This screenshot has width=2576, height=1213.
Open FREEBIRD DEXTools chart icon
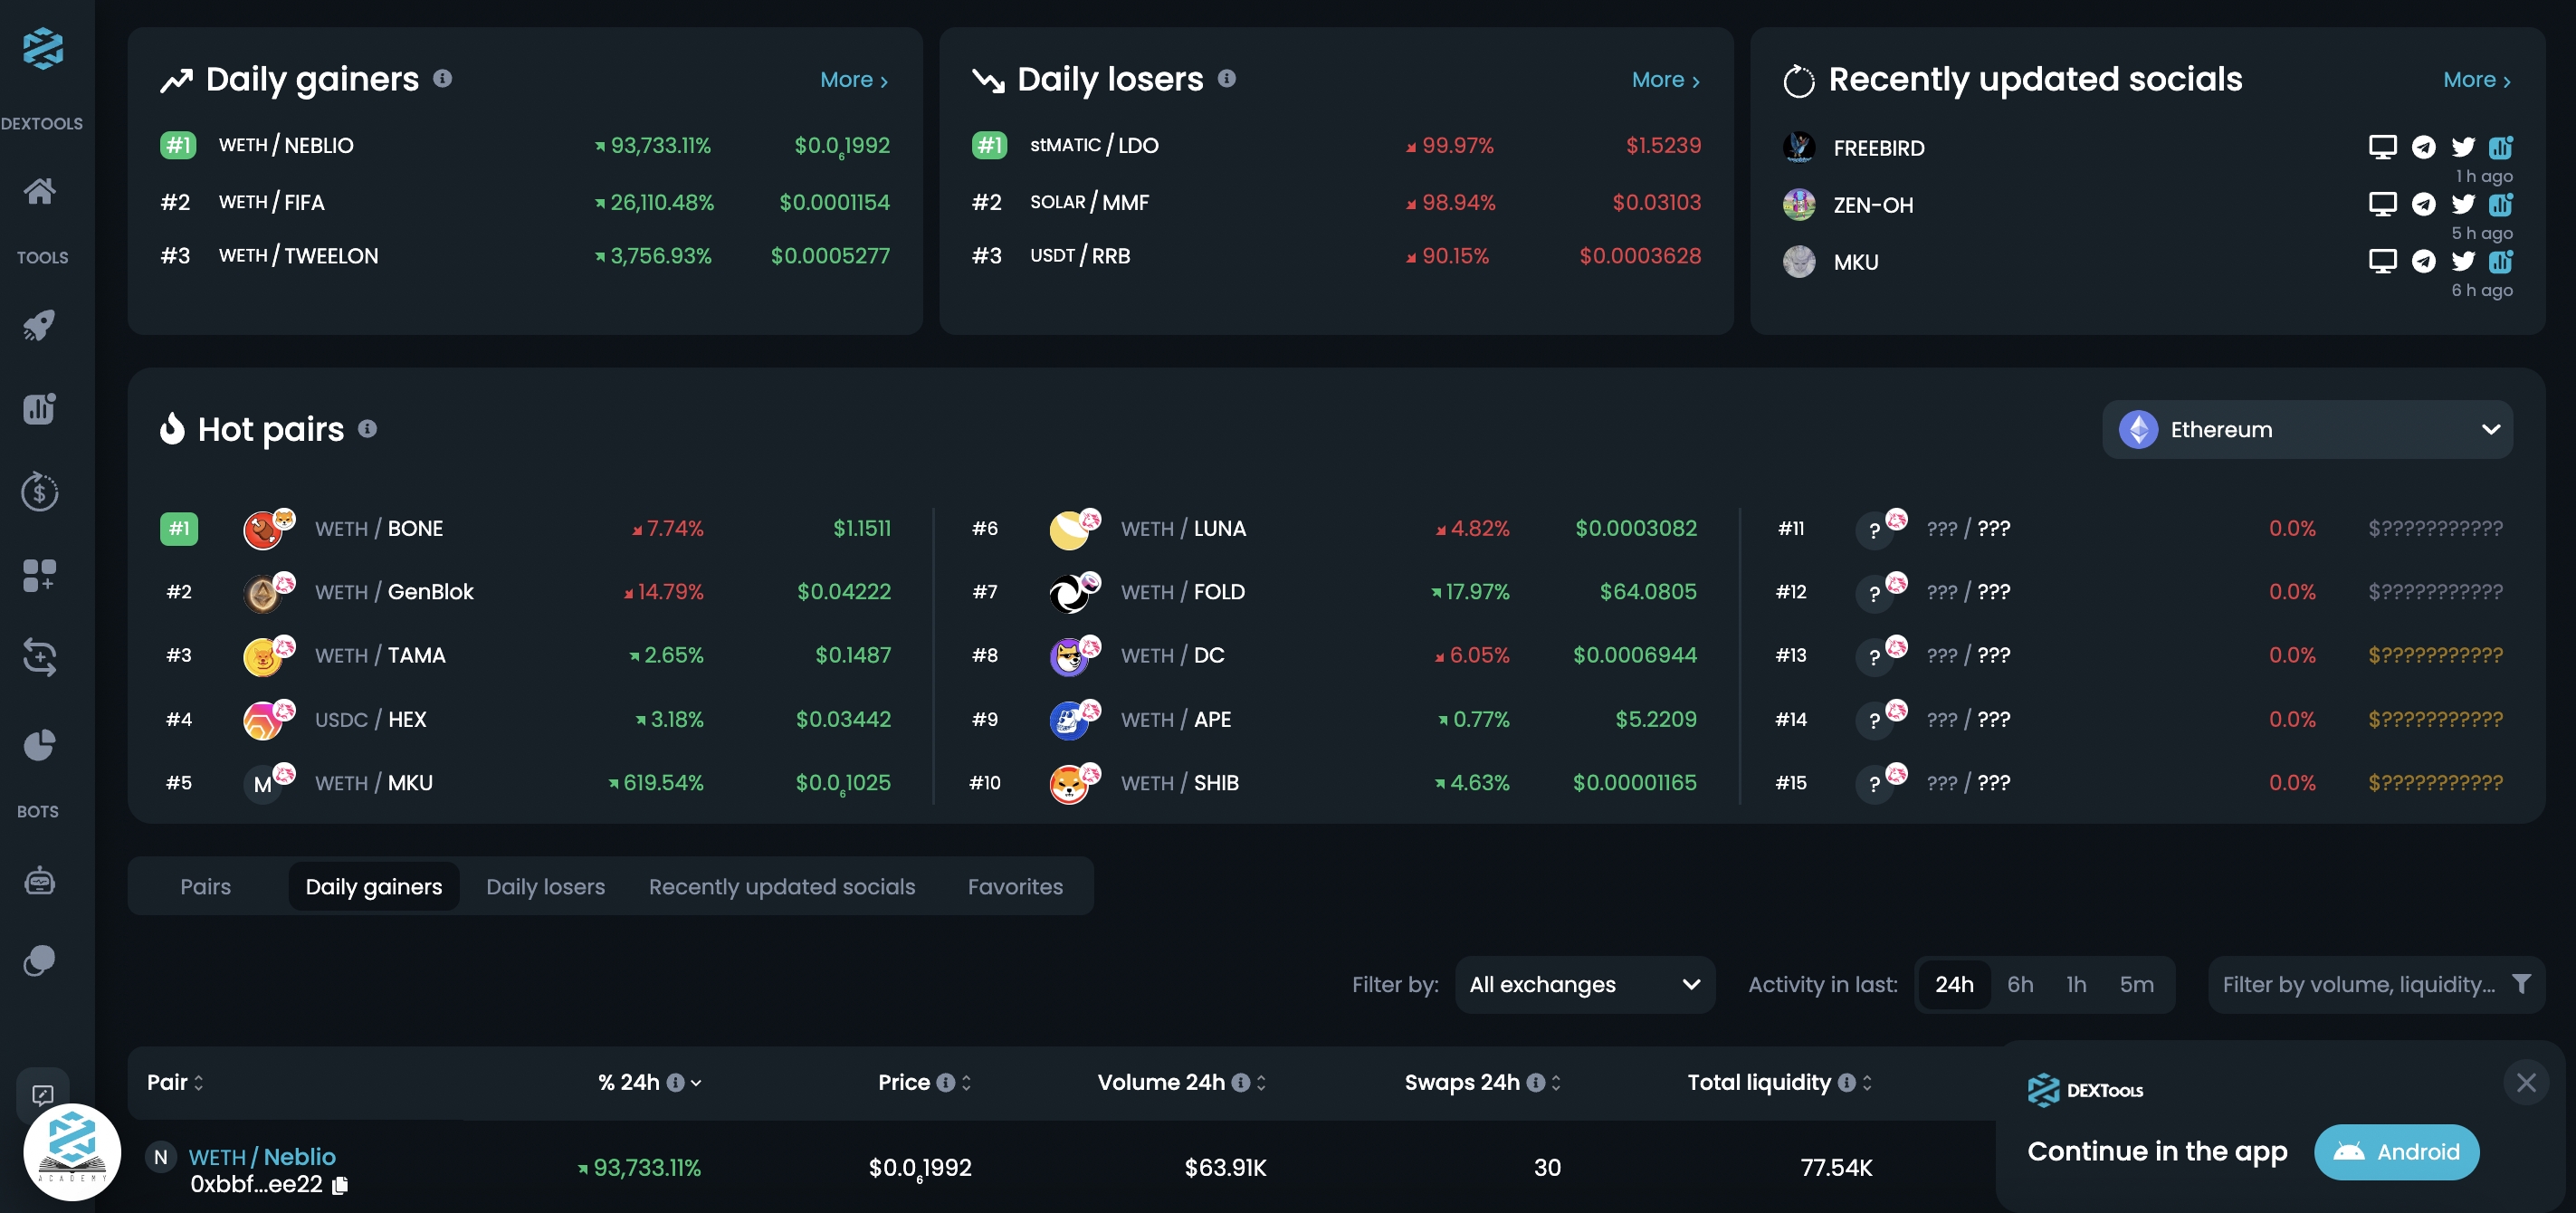coord(2501,147)
